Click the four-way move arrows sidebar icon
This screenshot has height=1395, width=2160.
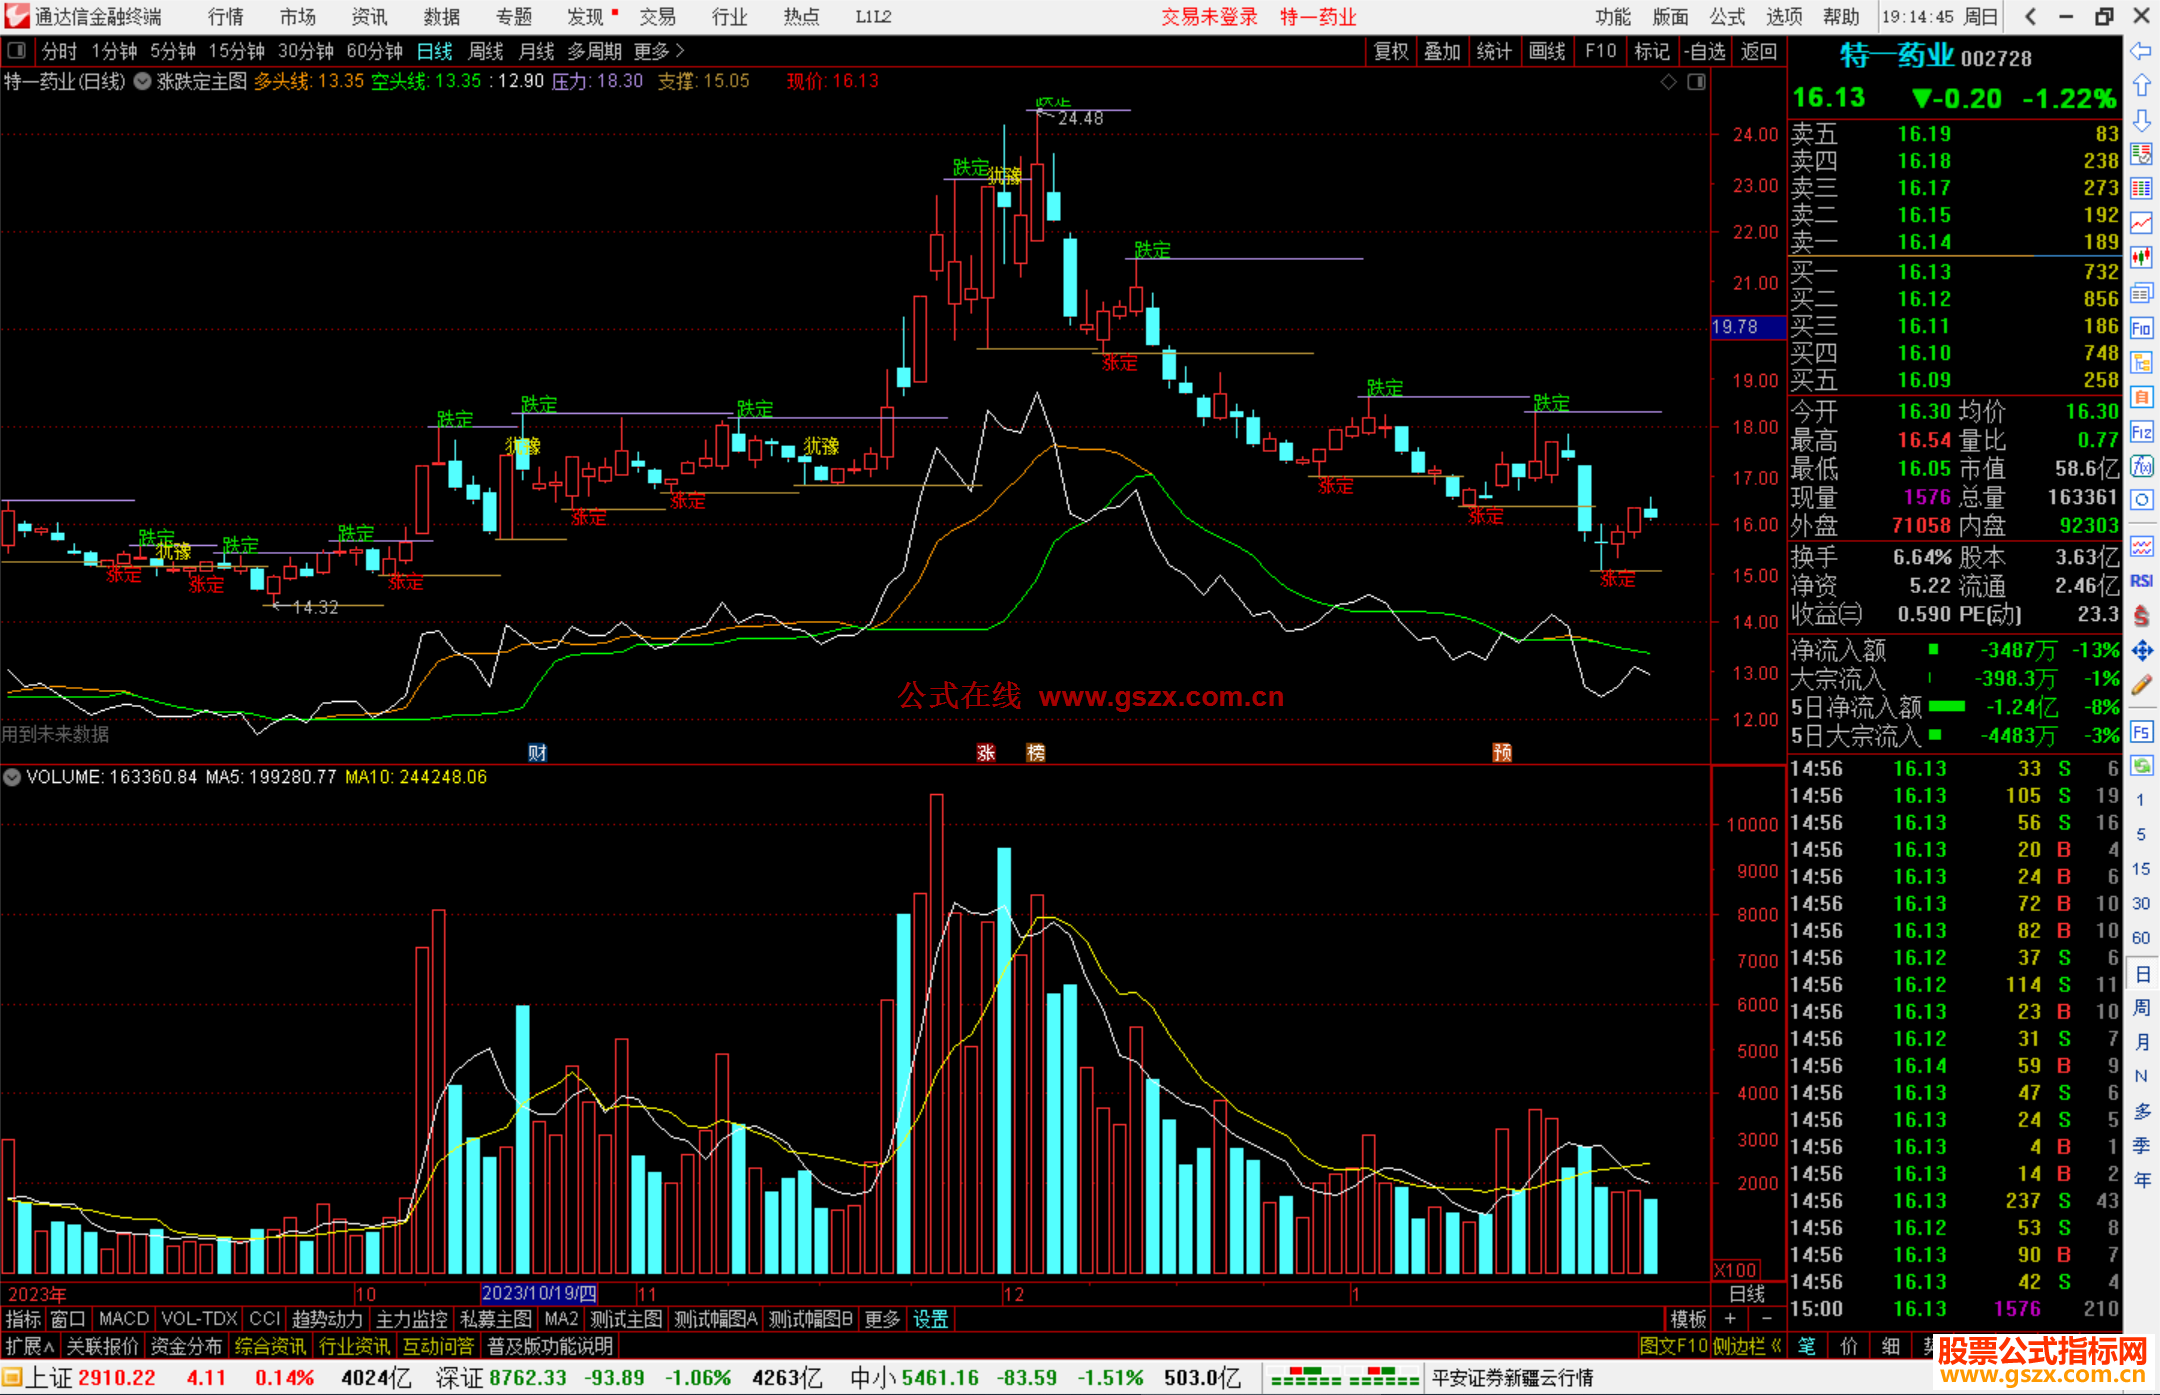click(x=2141, y=651)
